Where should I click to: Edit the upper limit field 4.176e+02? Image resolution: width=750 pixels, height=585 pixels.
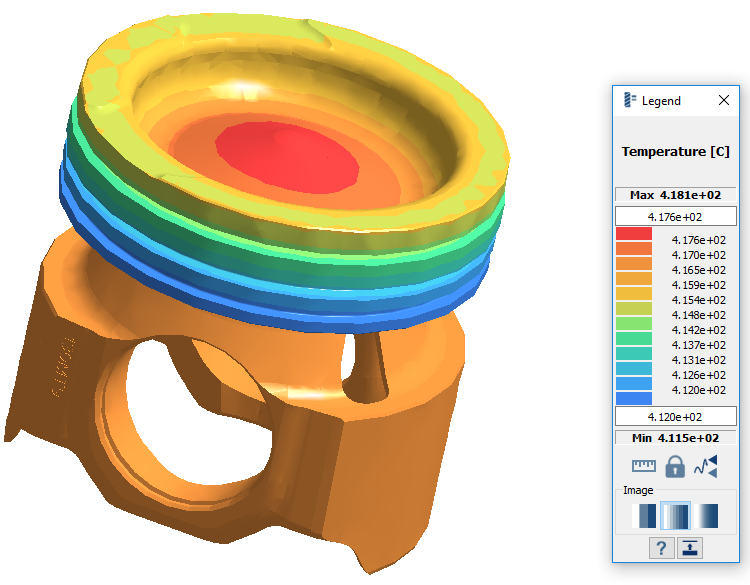click(x=675, y=217)
